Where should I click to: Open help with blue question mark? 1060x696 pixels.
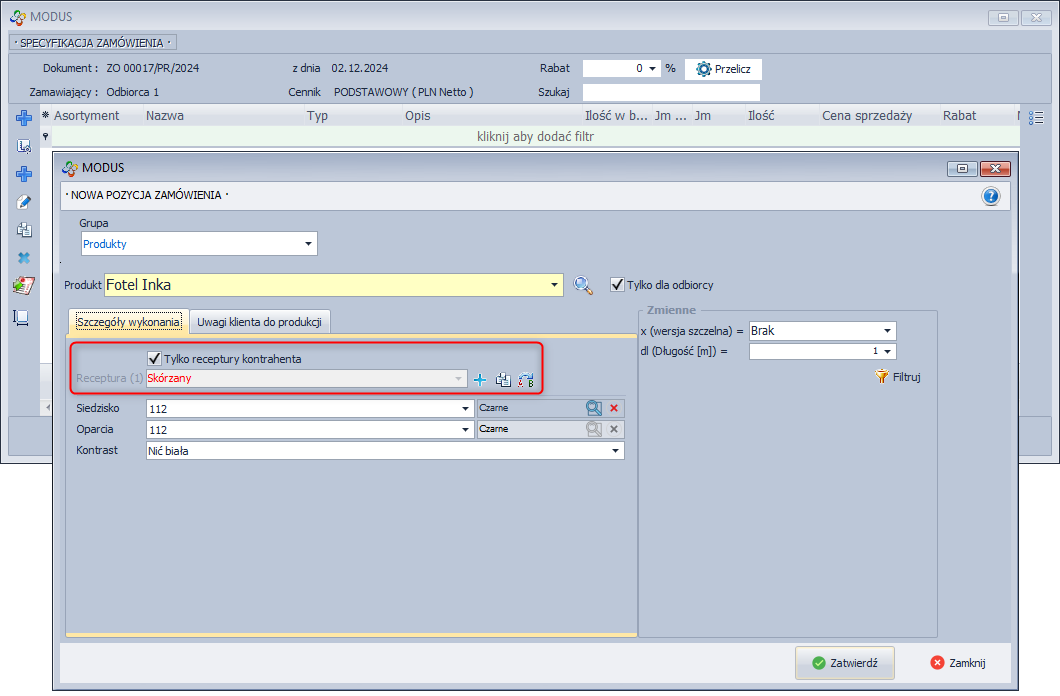991,196
